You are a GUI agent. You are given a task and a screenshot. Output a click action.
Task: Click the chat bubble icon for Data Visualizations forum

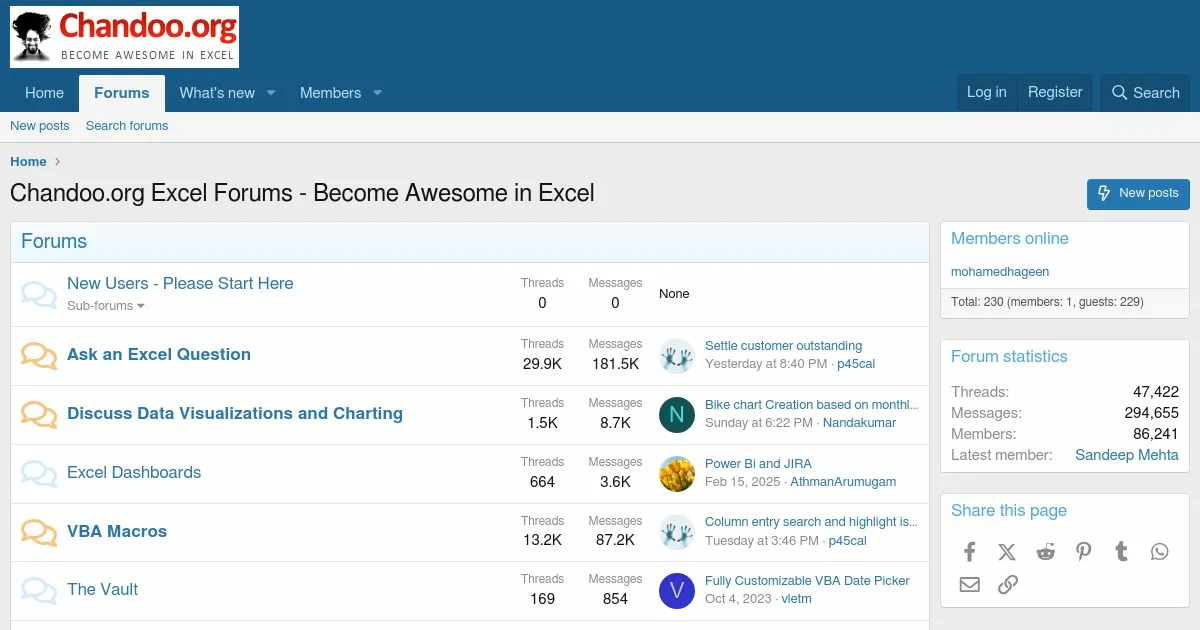pyautogui.click(x=39, y=415)
